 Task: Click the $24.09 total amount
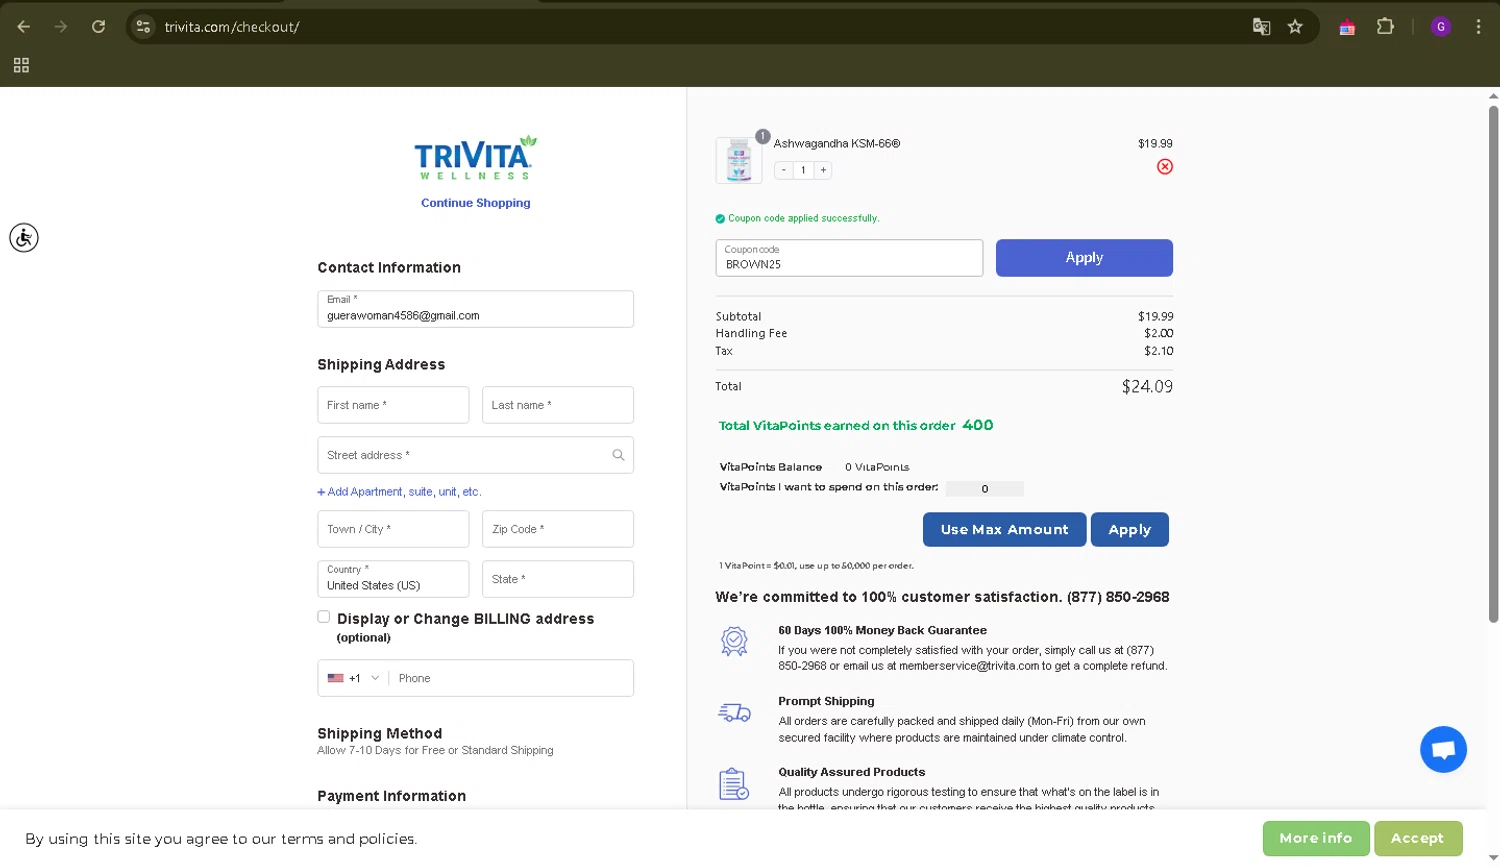(1147, 387)
